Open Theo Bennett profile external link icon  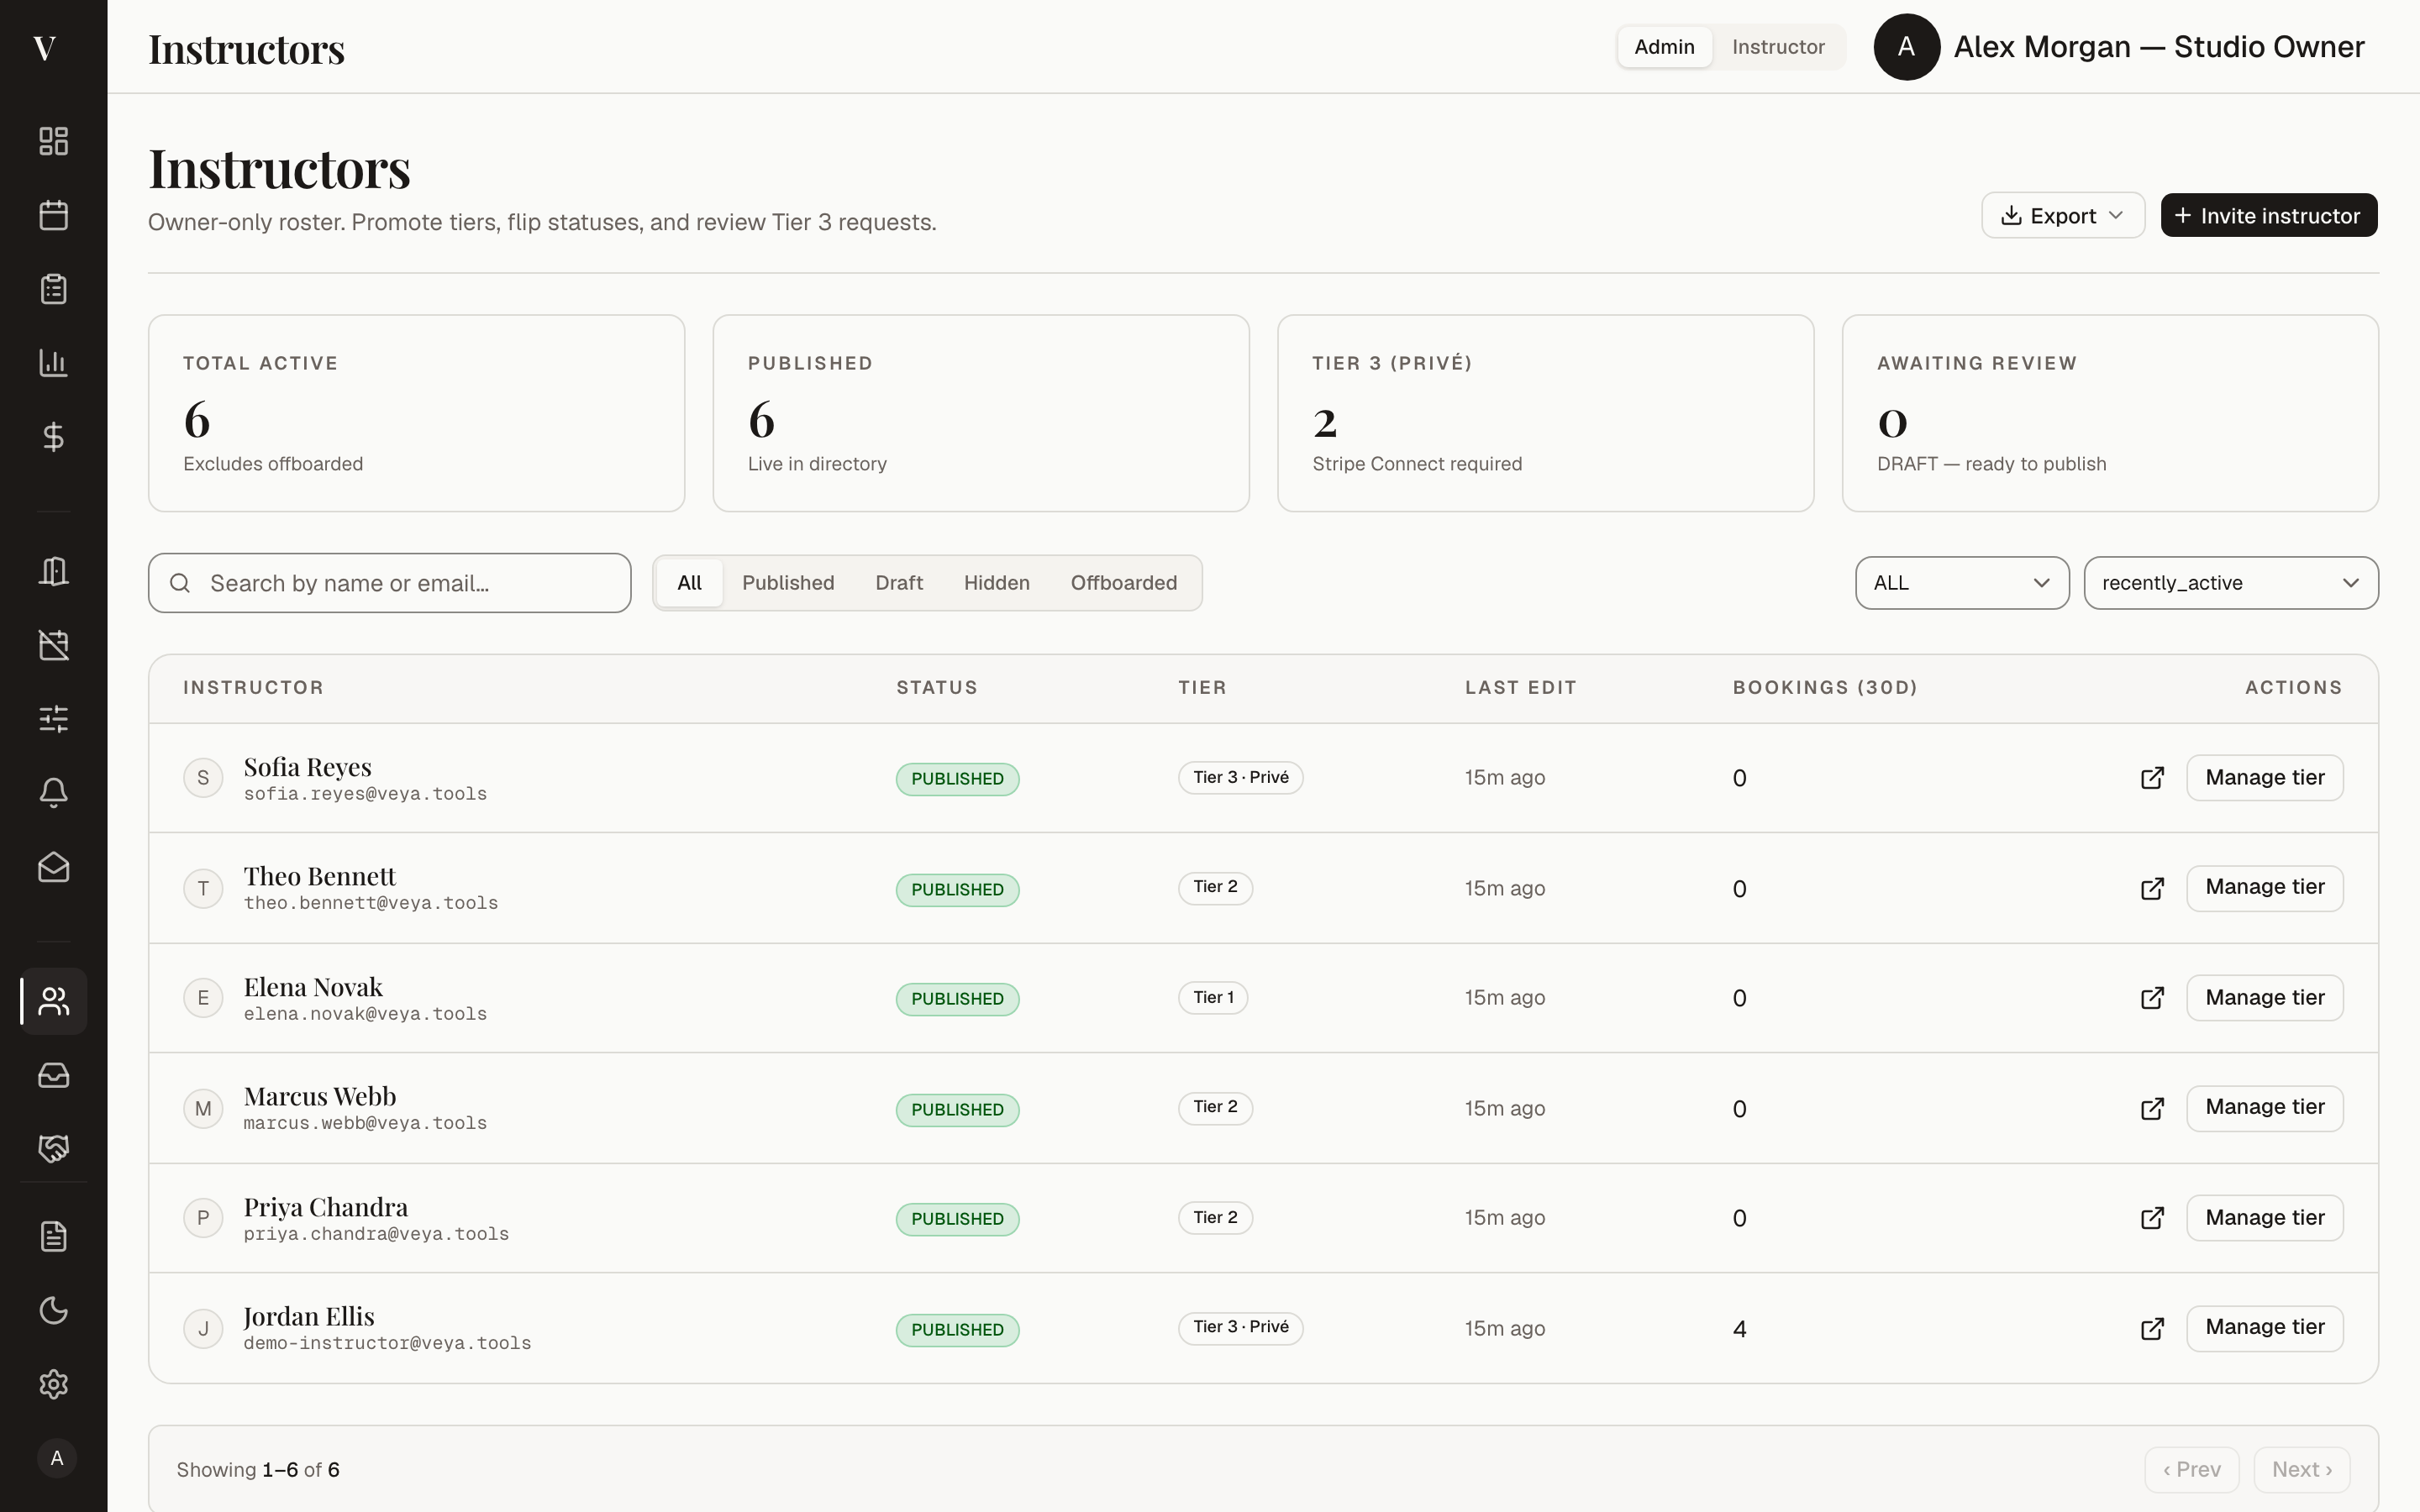tap(2152, 888)
